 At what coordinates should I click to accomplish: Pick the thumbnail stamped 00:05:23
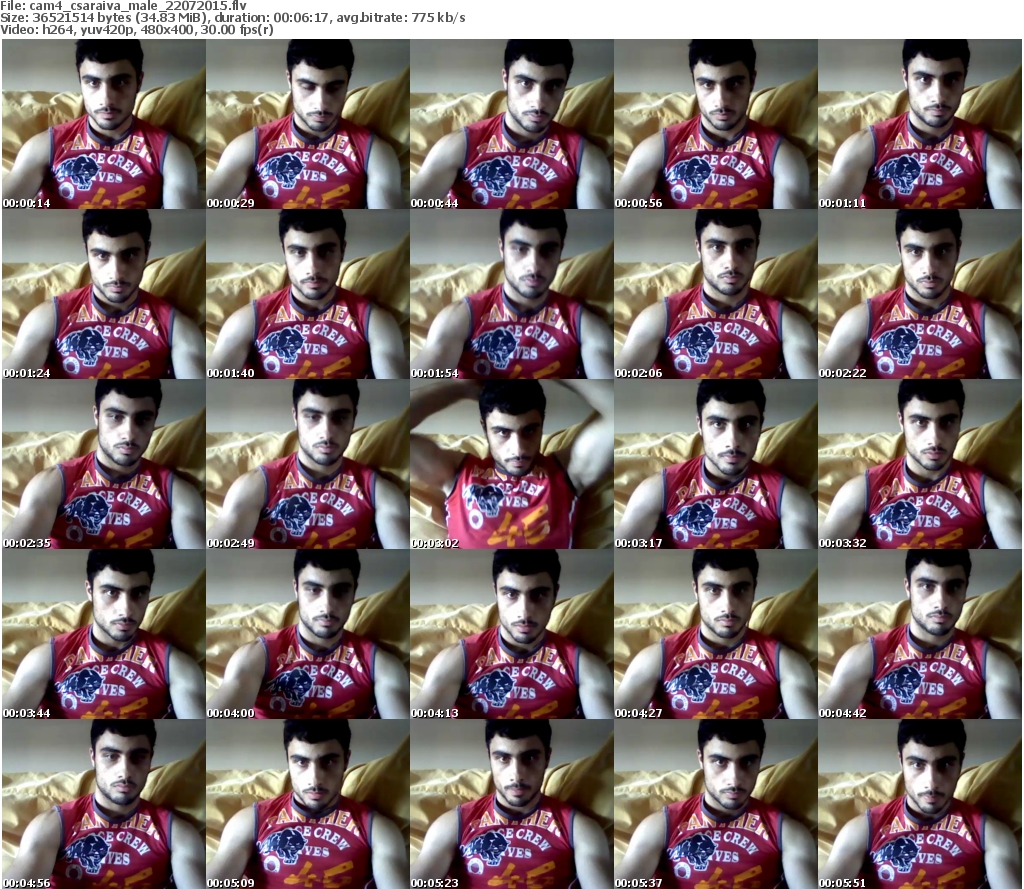(511, 804)
